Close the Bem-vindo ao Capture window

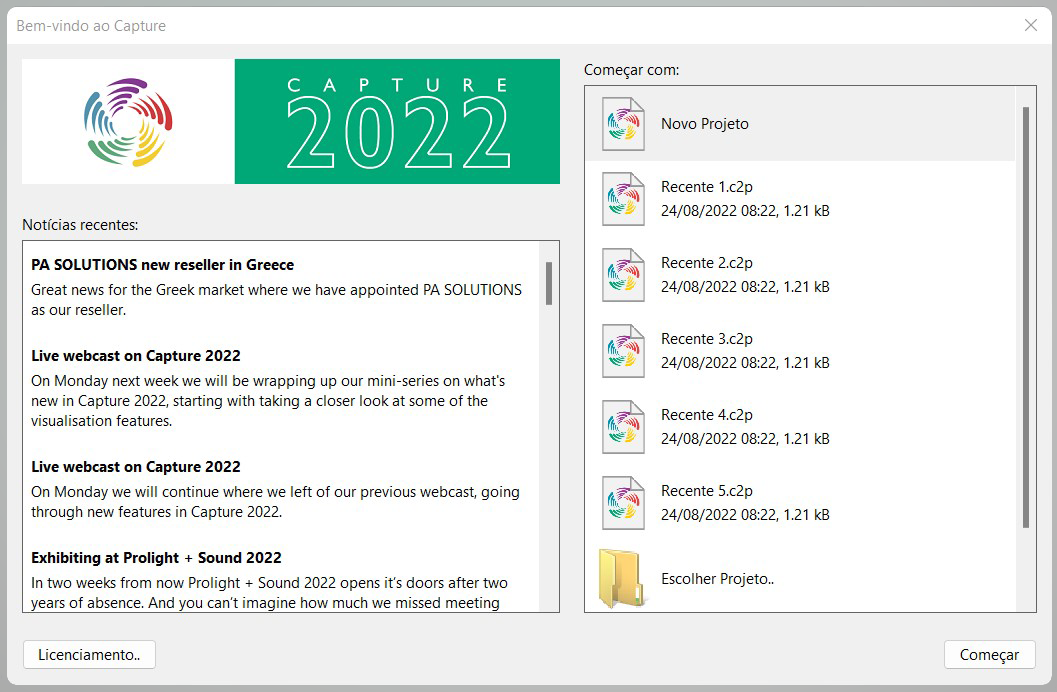(x=1030, y=26)
